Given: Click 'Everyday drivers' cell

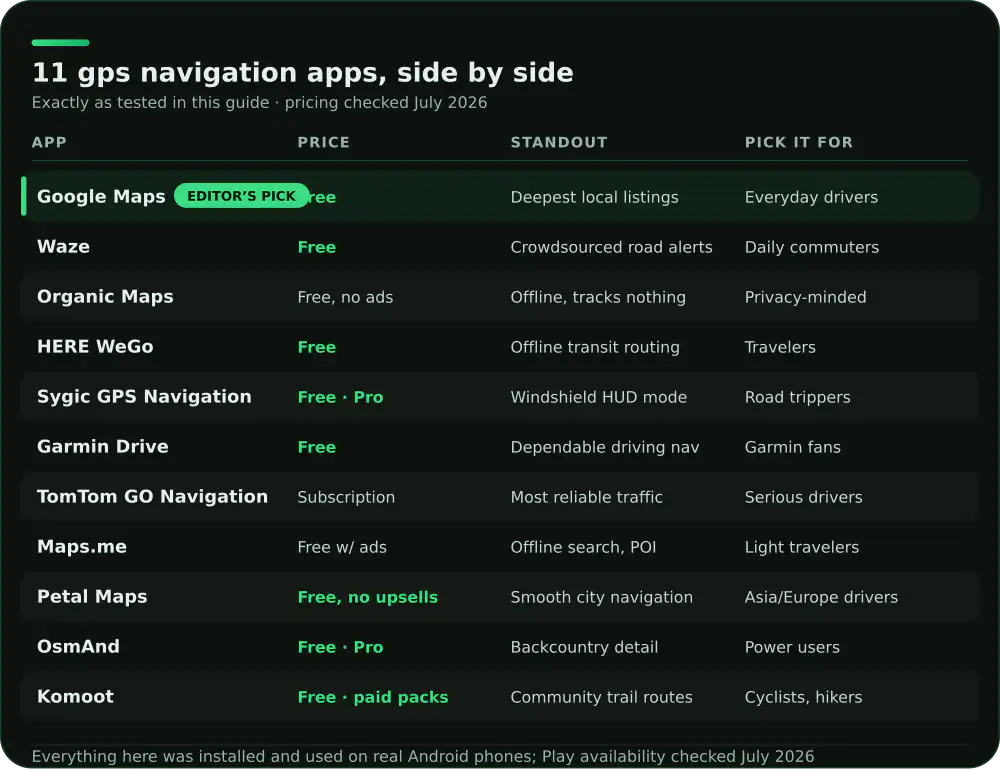Looking at the screenshot, I should 811,197.
